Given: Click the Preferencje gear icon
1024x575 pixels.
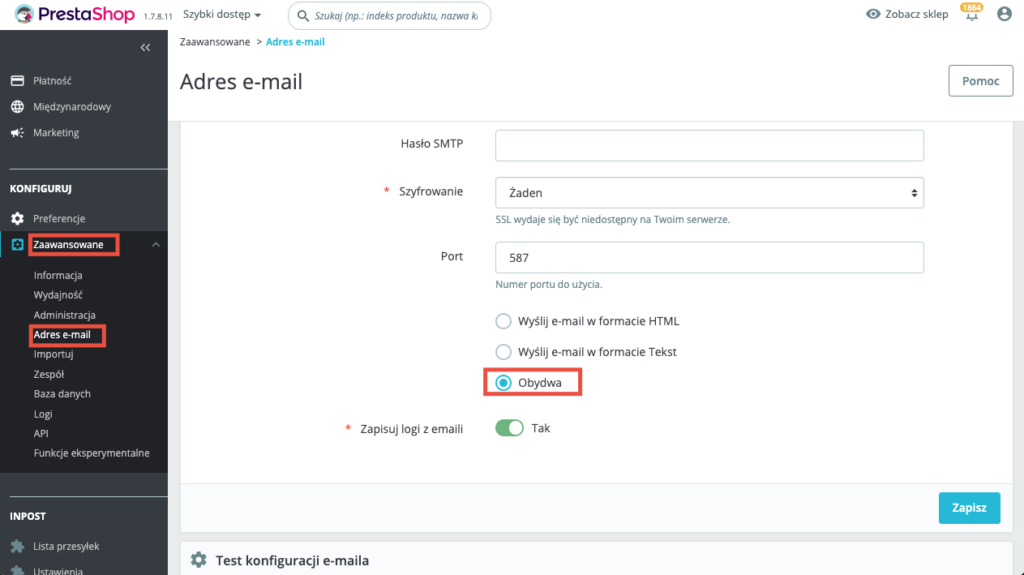Looking at the screenshot, I should pos(18,218).
